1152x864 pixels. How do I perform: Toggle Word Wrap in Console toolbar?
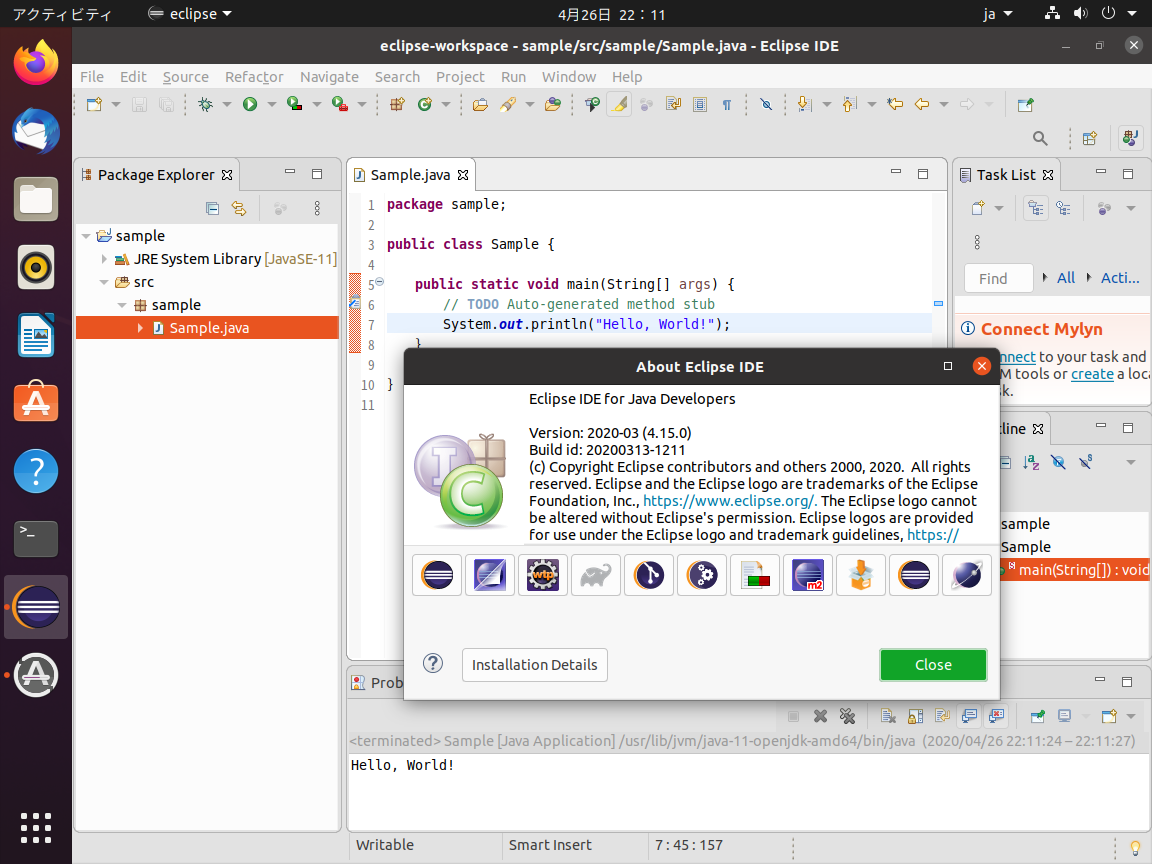pyautogui.click(x=943, y=716)
